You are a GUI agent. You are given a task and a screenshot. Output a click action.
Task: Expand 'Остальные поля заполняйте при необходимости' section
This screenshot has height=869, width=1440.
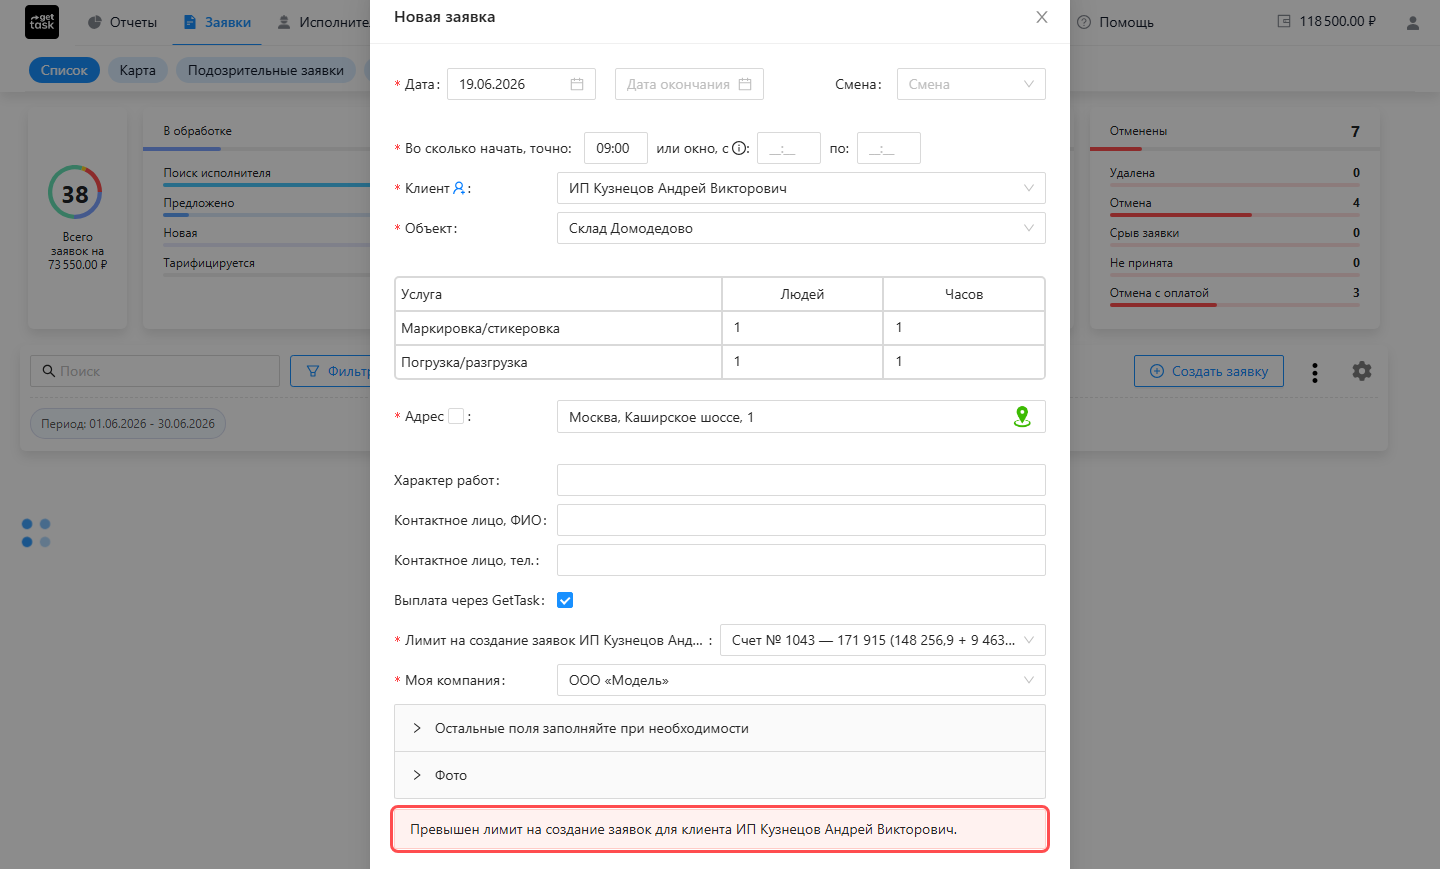(720, 728)
